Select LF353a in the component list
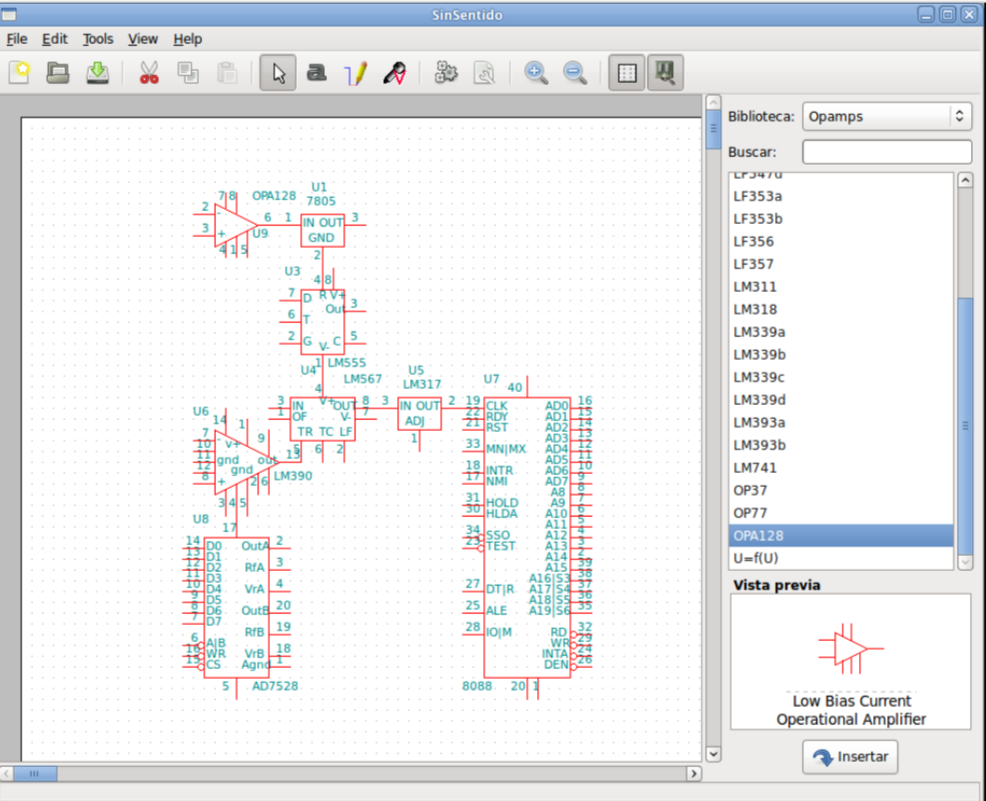 (x=841, y=196)
